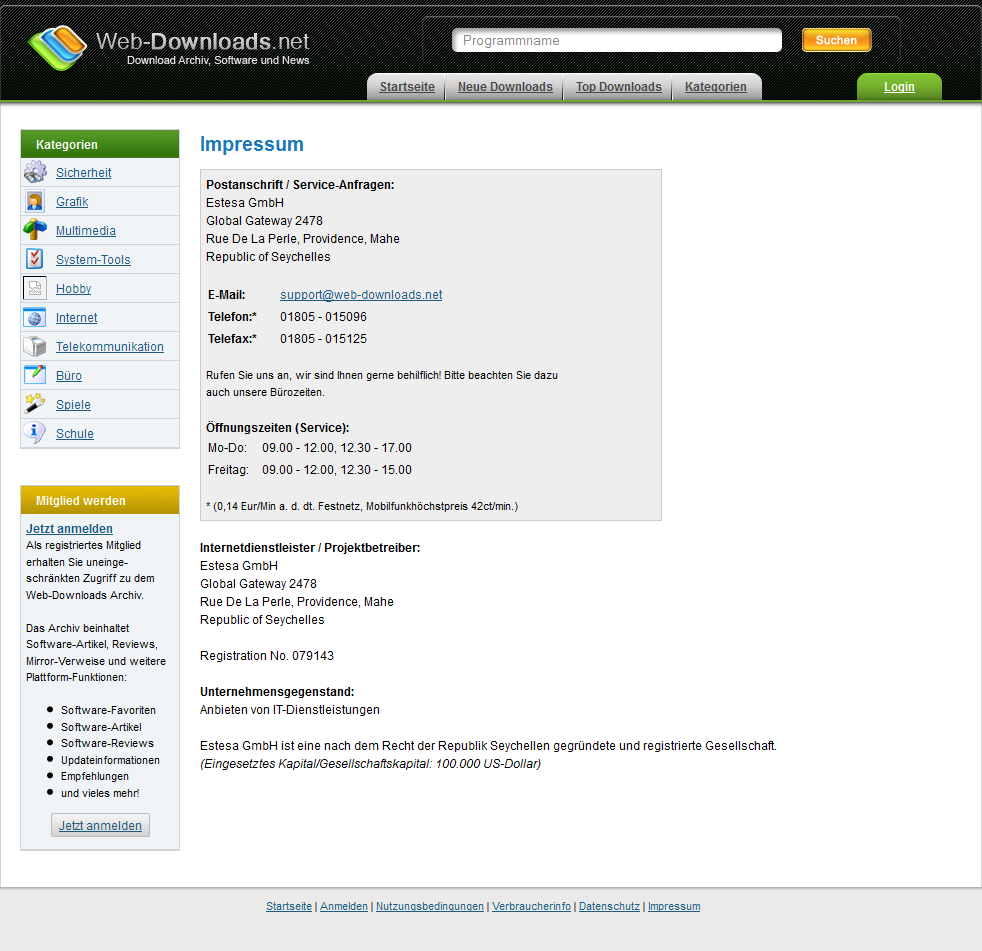Open the Telekommunikation category link

tap(110, 347)
